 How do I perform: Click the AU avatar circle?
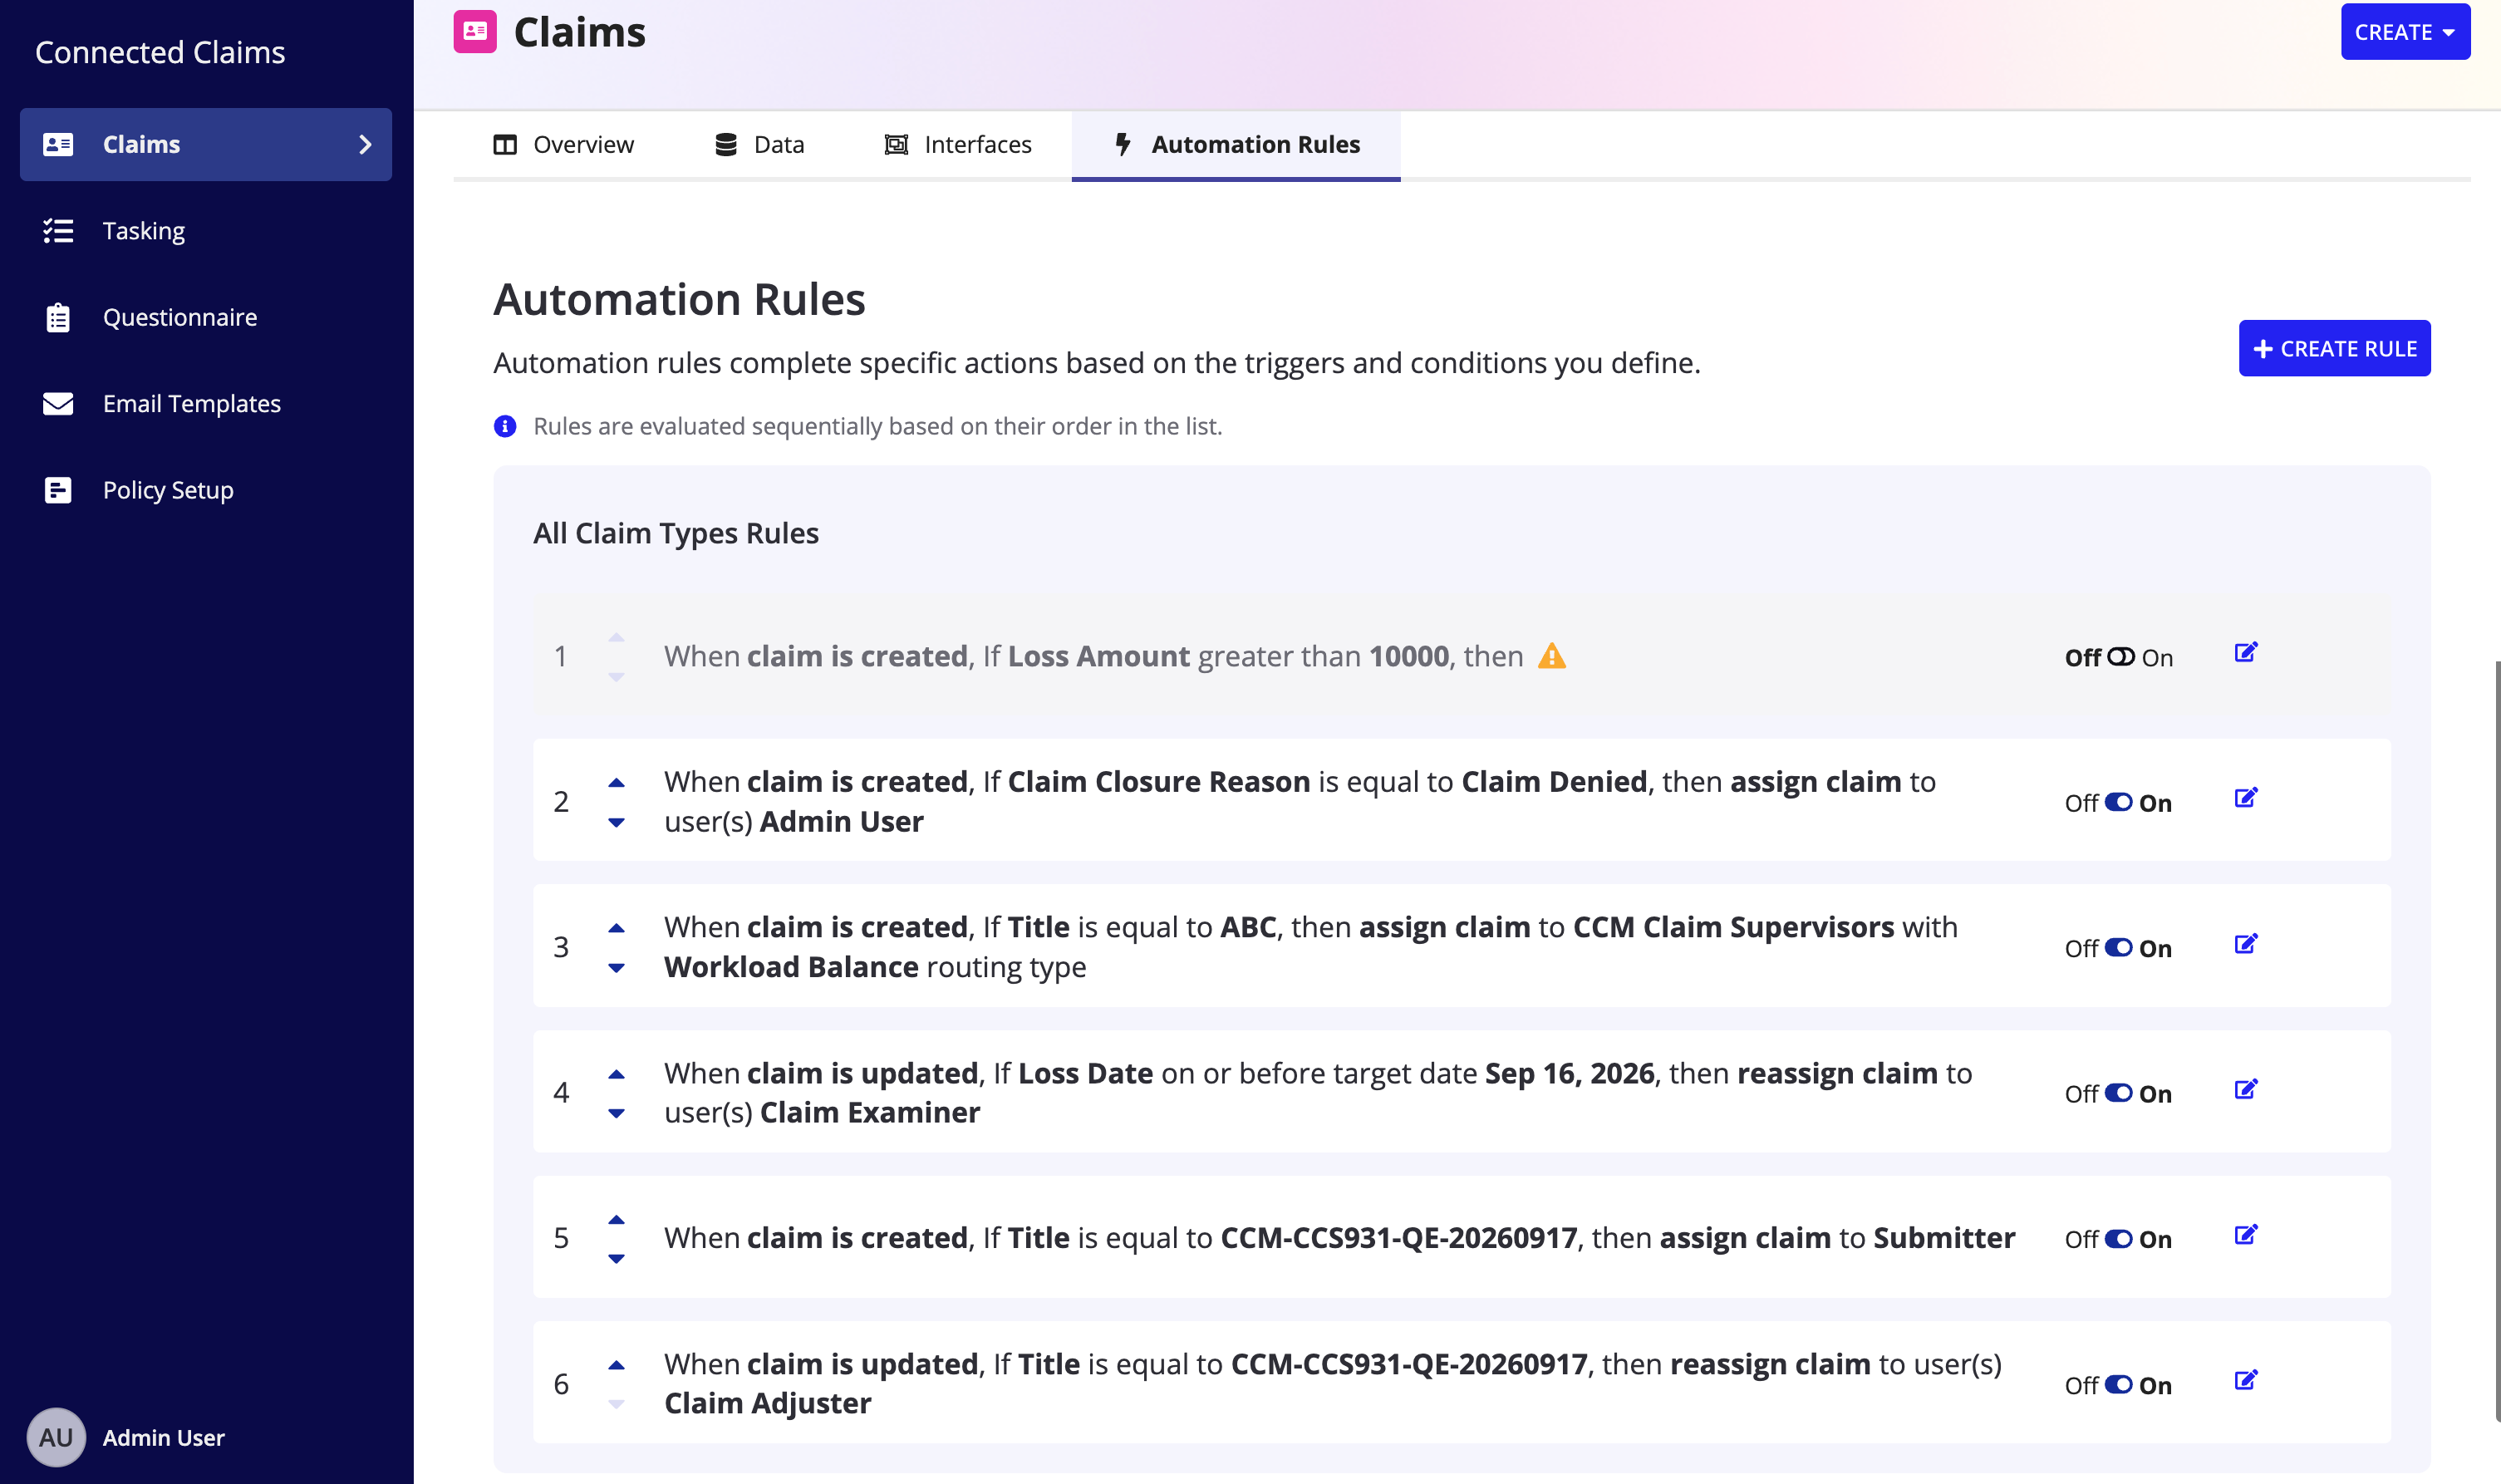pos(56,1437)
